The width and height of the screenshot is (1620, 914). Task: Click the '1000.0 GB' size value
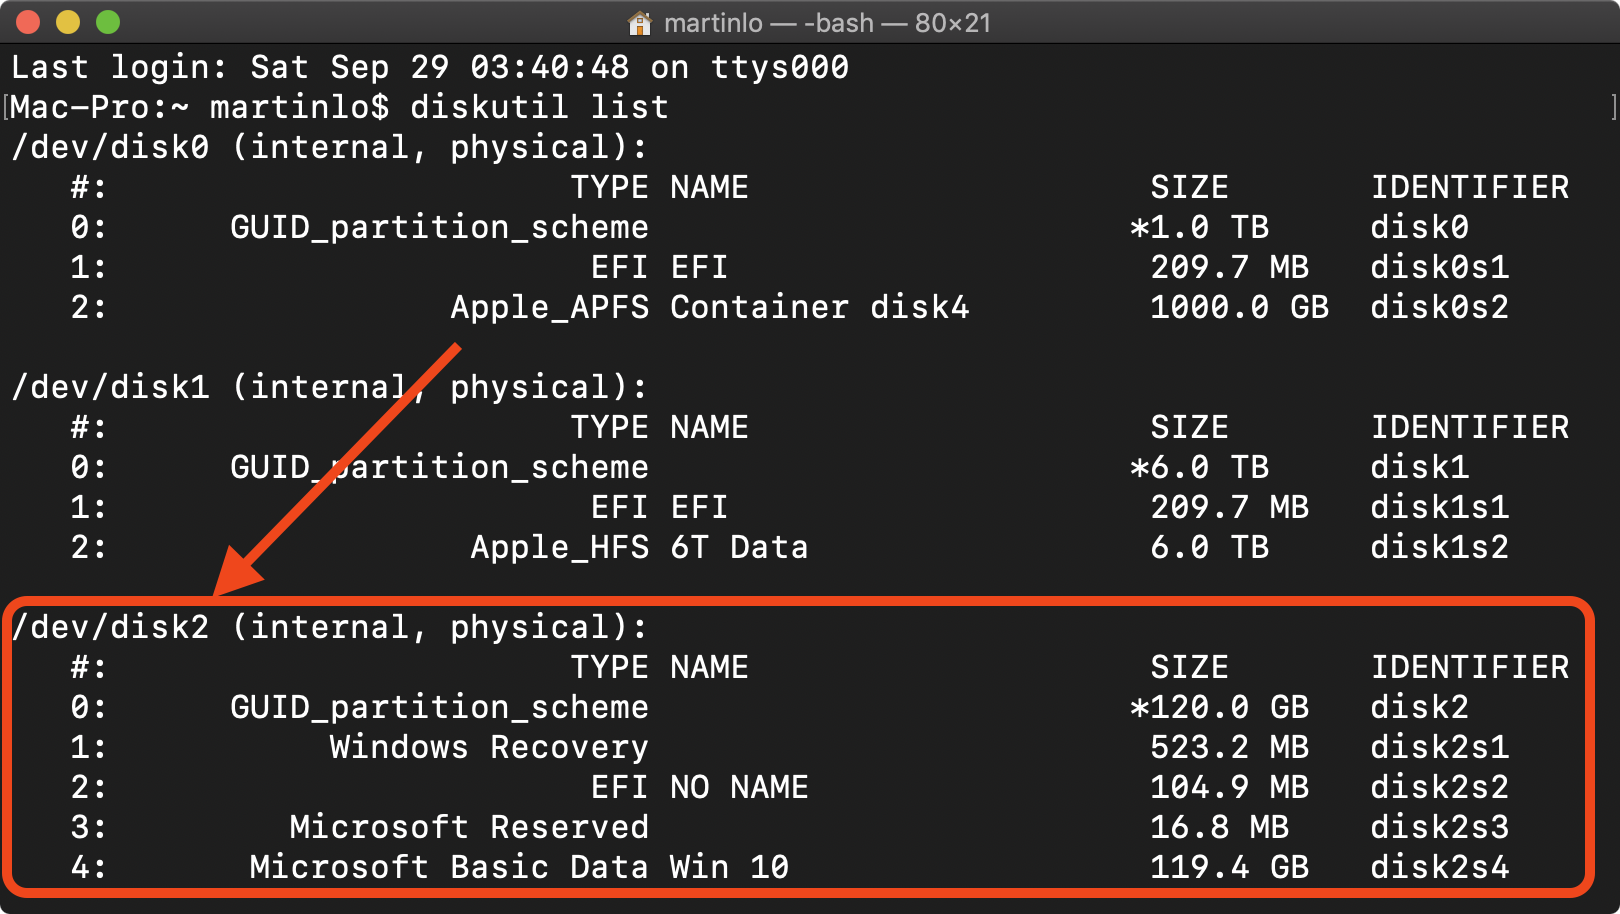pyautogui.click(x=1239, y=307)
